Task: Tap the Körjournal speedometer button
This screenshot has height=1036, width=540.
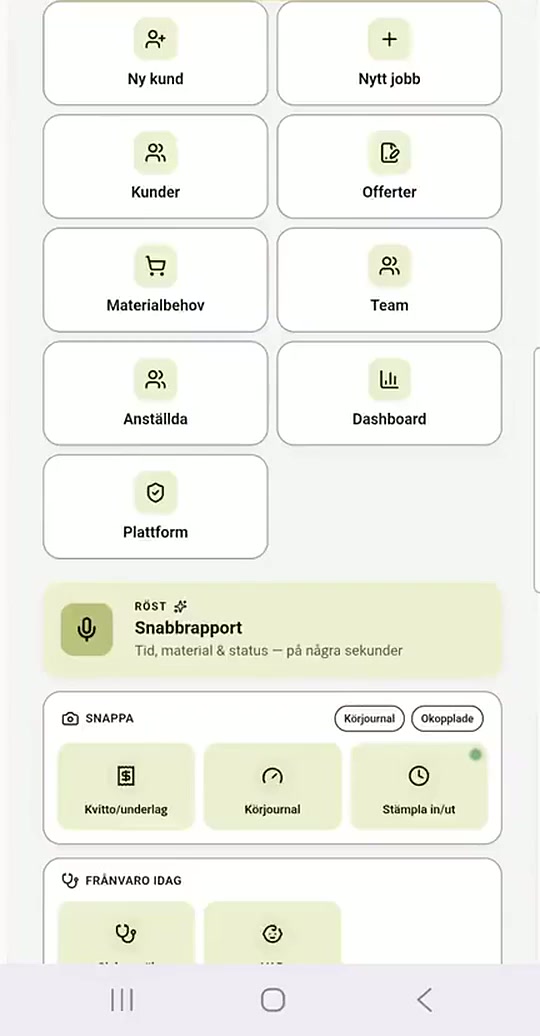Action: [272, 786]
